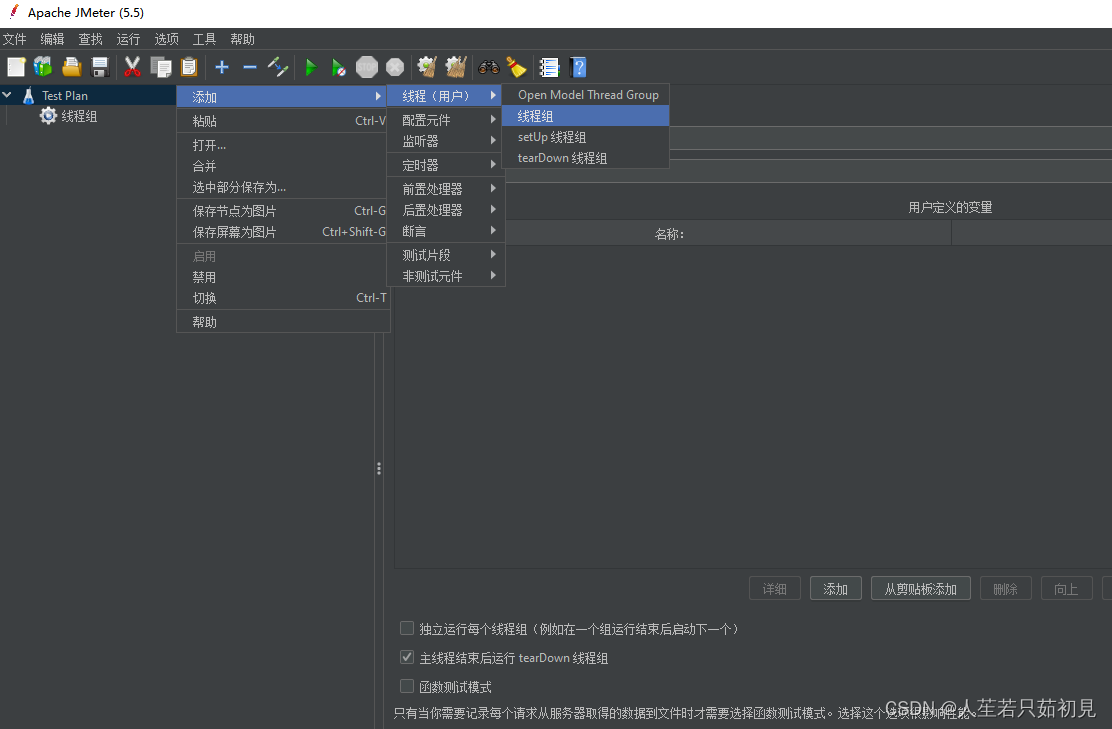Click the 添加 button below variables table
This screenshot has height=729, width=1112.
[835, 589]
